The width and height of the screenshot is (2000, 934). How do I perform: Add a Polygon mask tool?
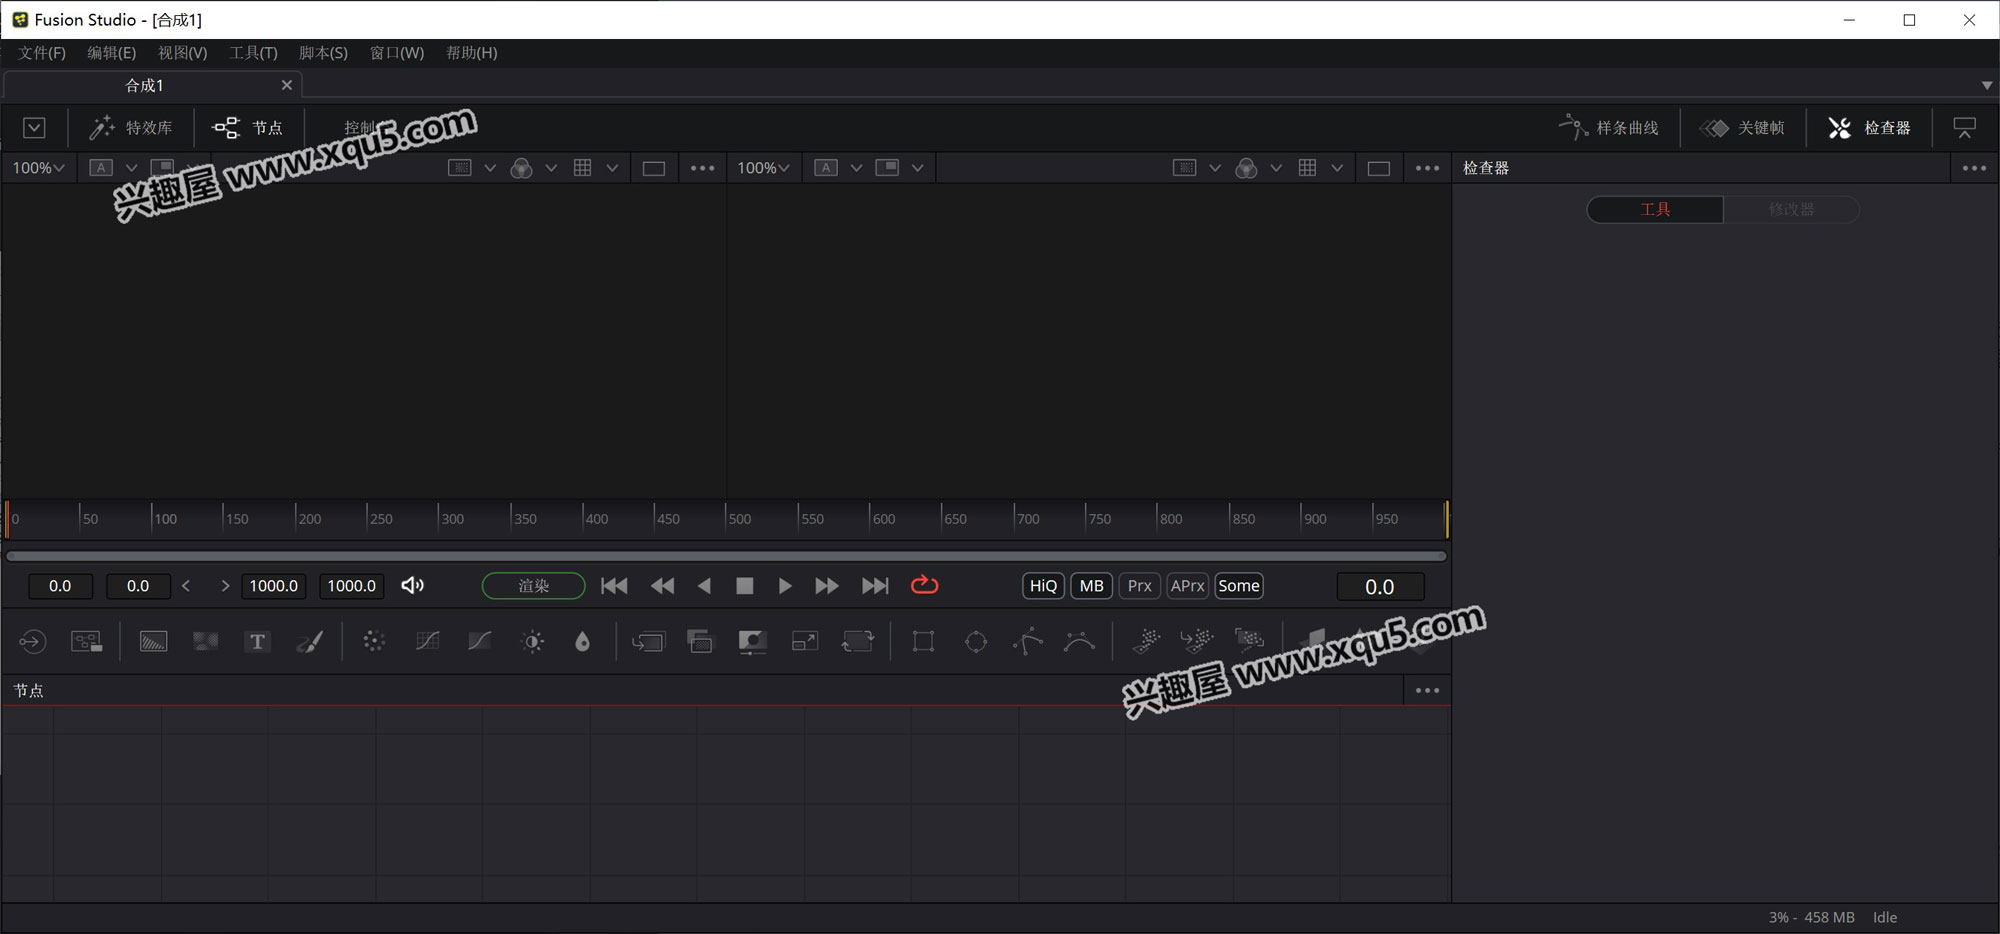pyautogui.click(x=1028, y=642)
